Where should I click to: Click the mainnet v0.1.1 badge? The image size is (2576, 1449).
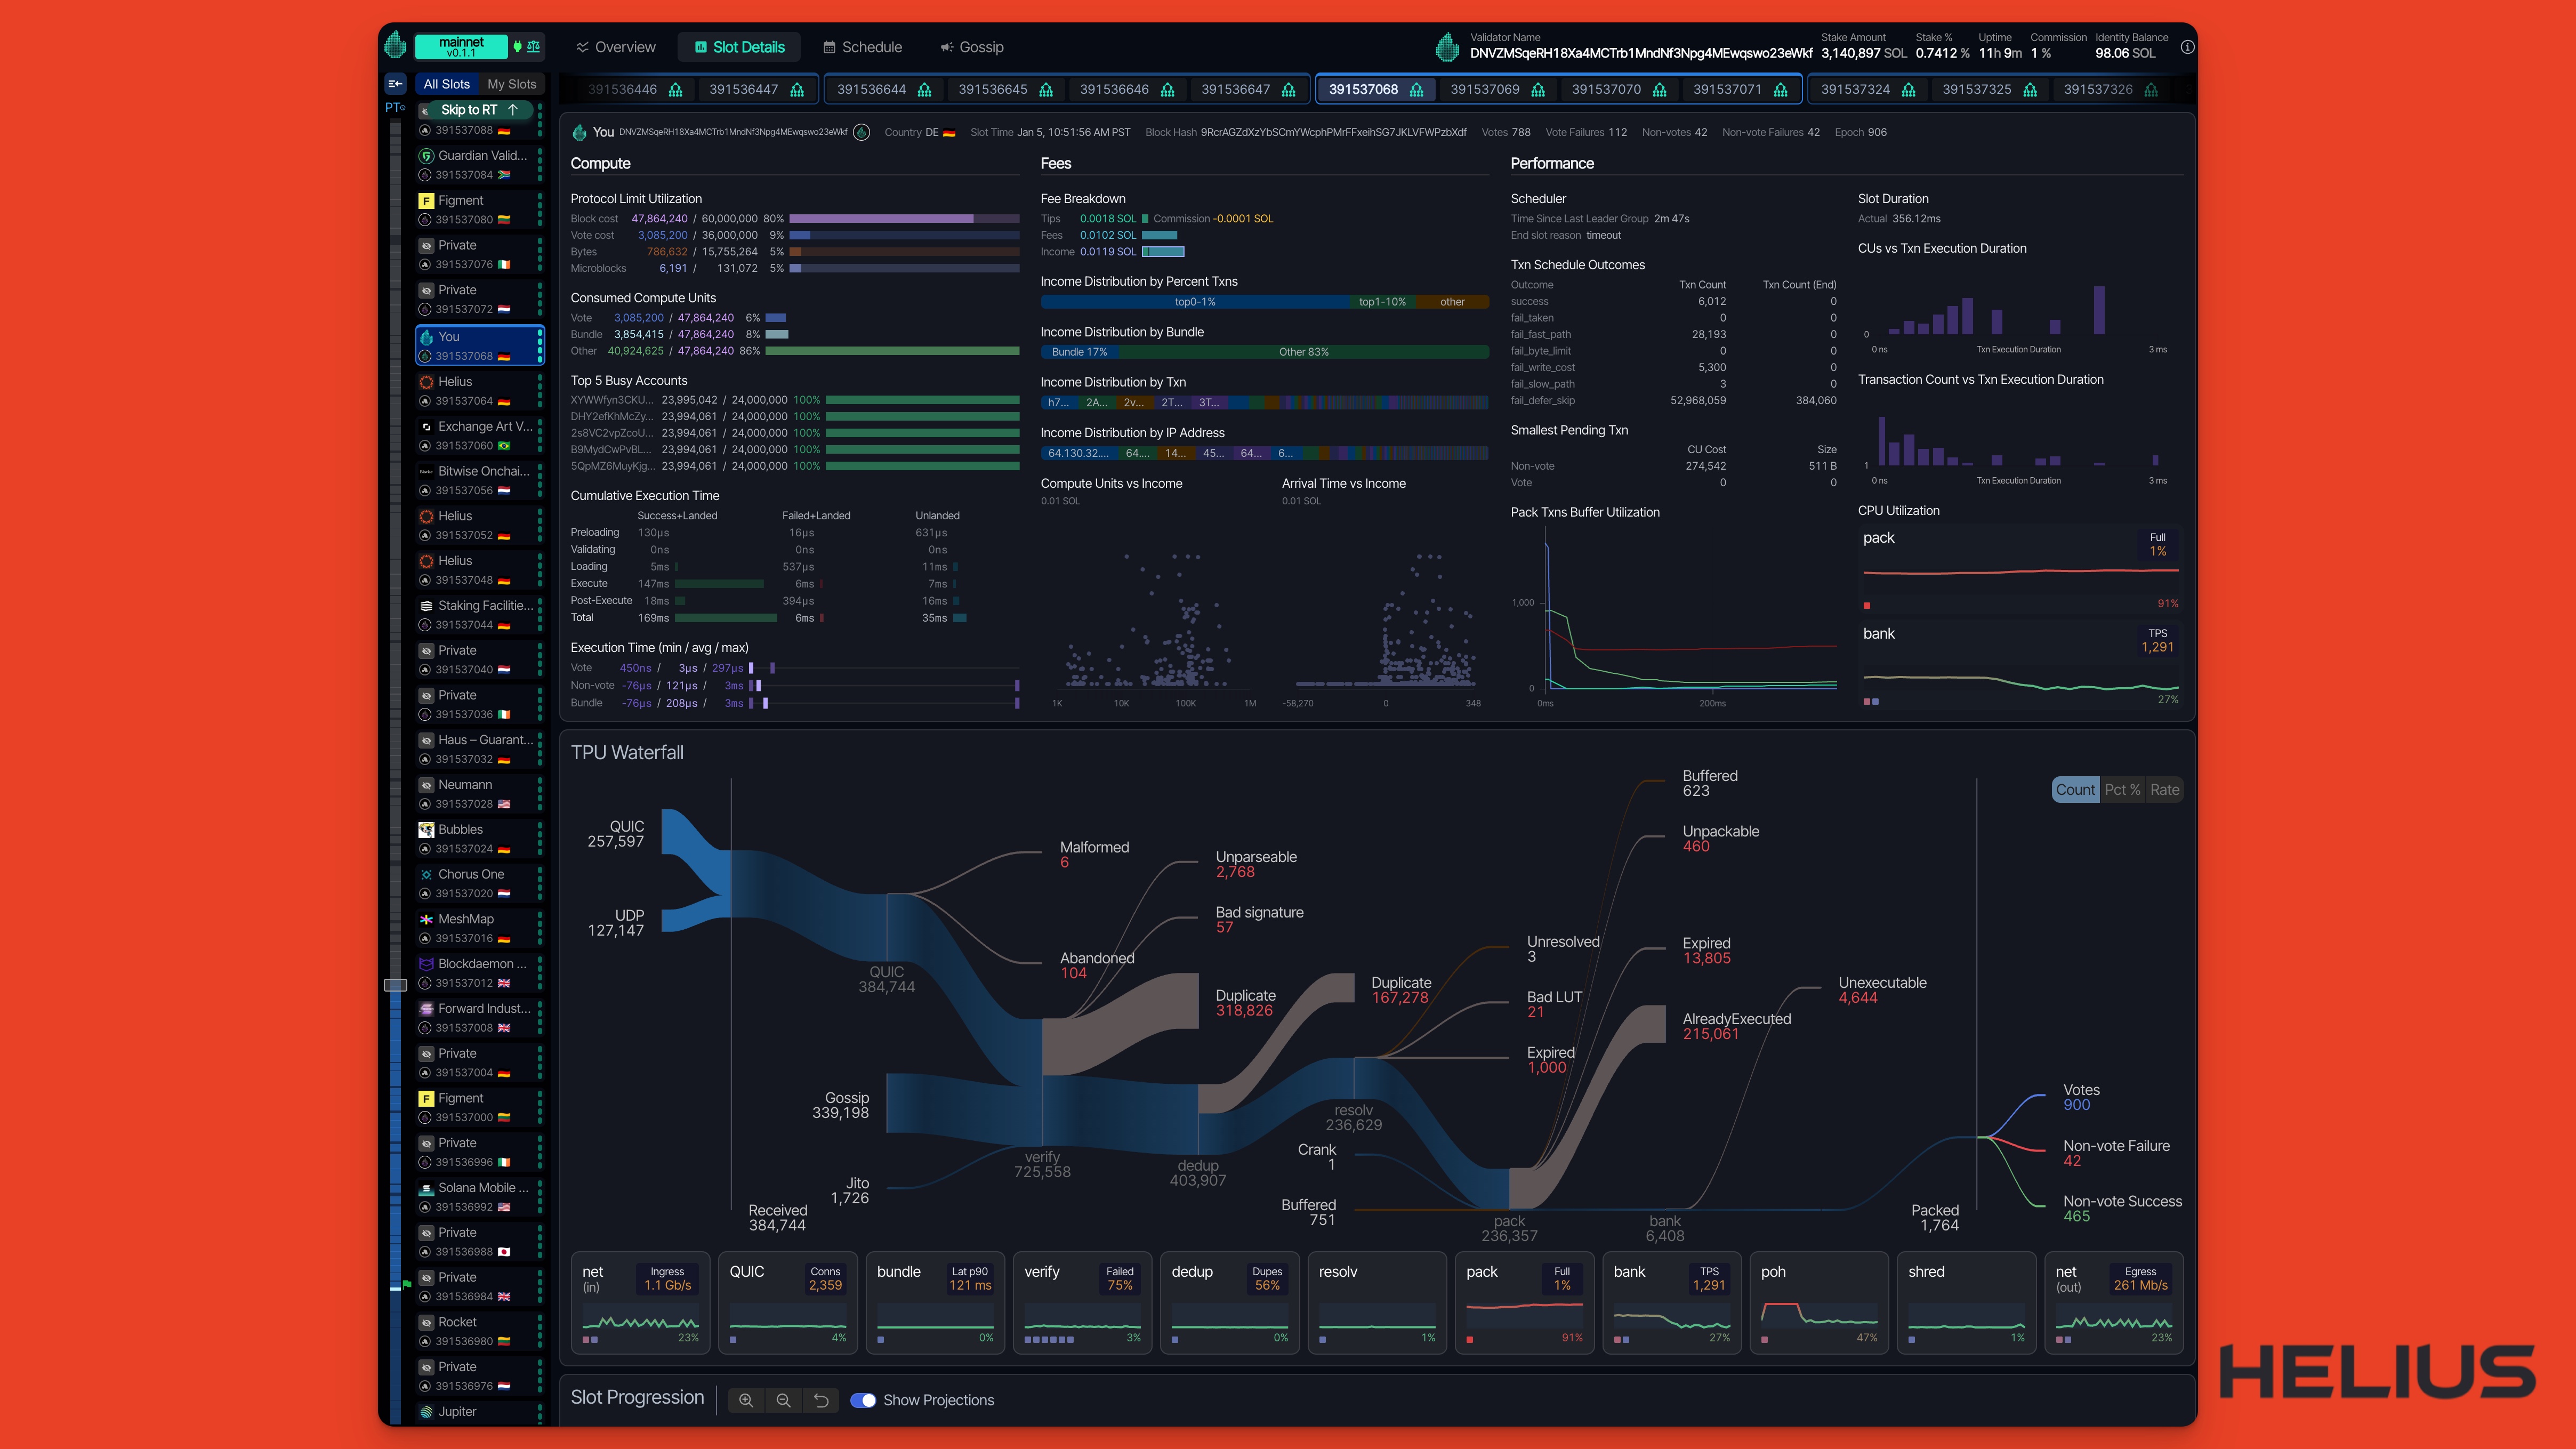[461, 46]
